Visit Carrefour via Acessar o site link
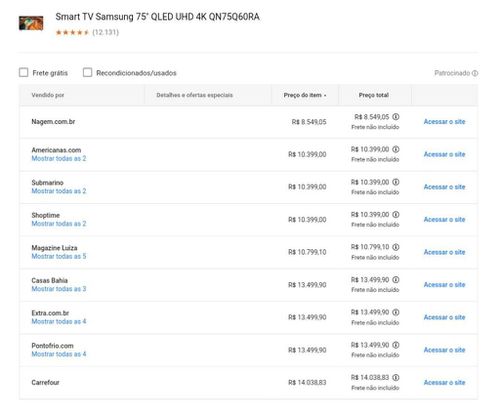The image size is (500, 415). click(444, 383)
